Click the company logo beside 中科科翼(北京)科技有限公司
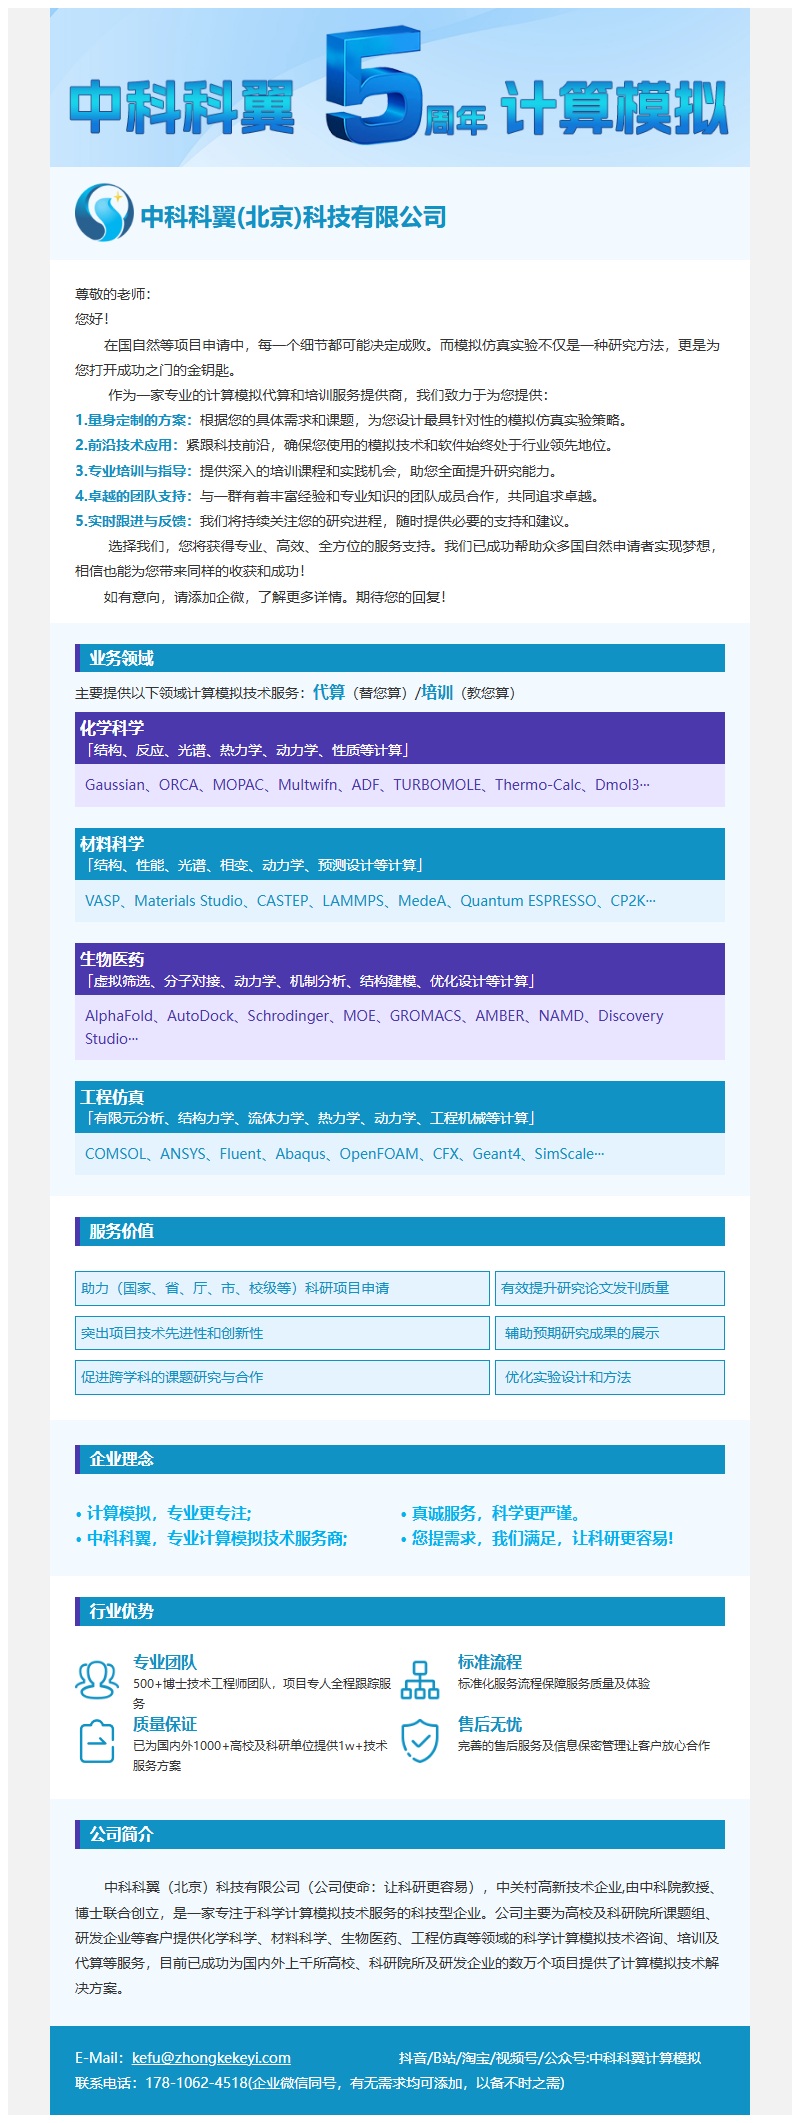This screenshot has width=800, height=2123. click(104, 212)
